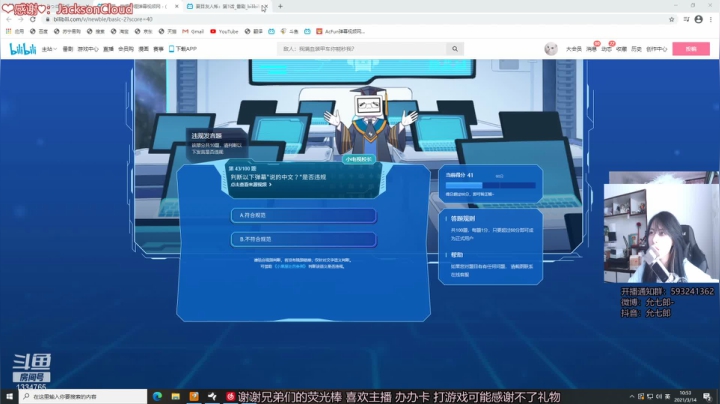Open the media control icon in Chrome toolbar
The width and height of the screenshot is (720, 404).
[686, 19]
